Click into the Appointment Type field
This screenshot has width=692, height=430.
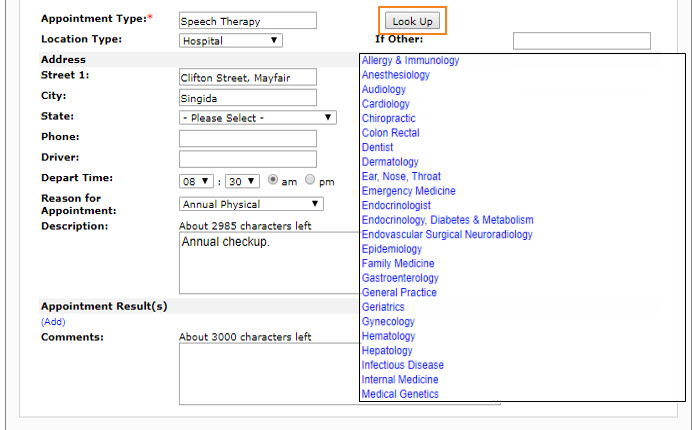click(247, 21)
